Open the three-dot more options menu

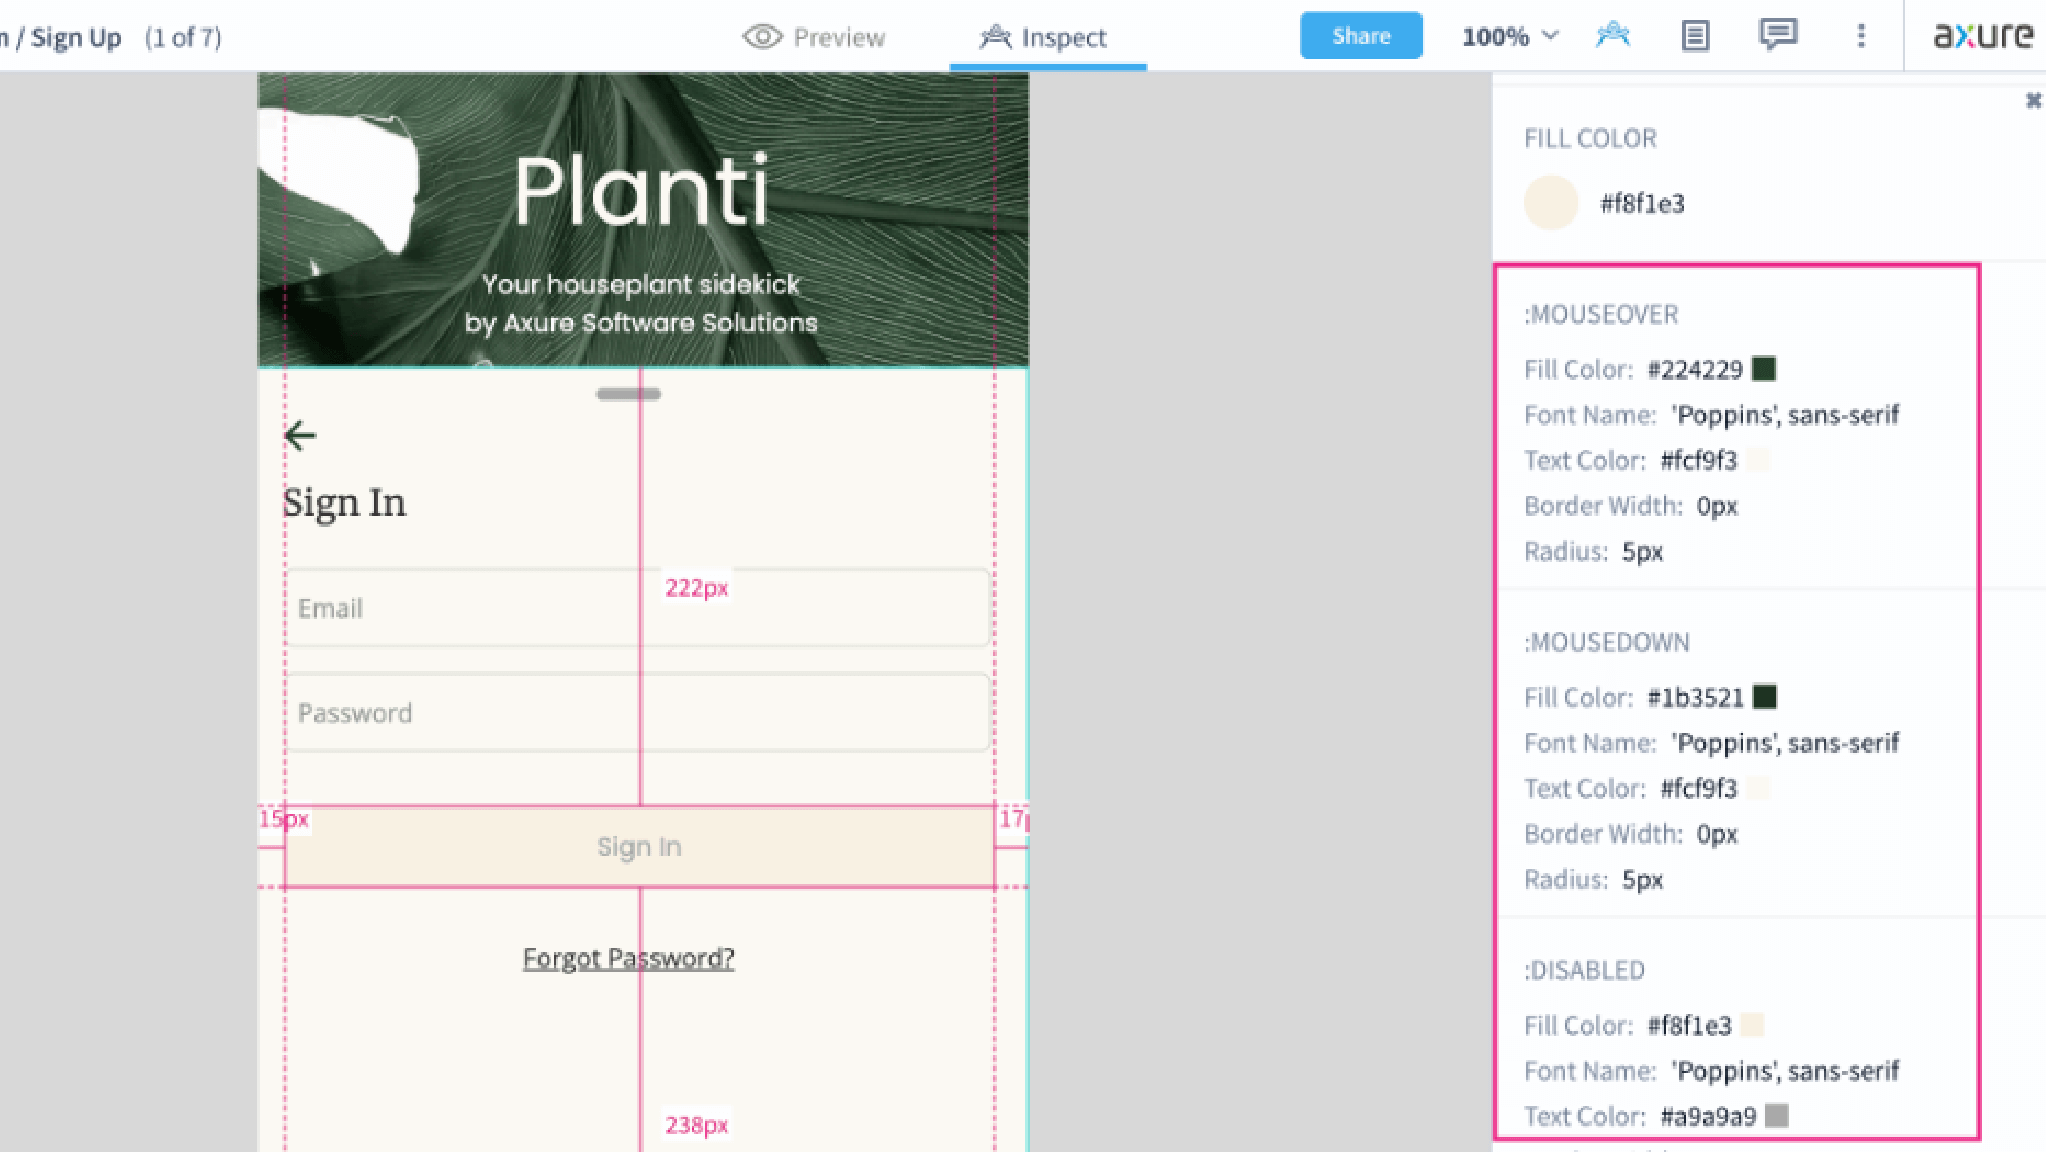(x=1861, y=36)
